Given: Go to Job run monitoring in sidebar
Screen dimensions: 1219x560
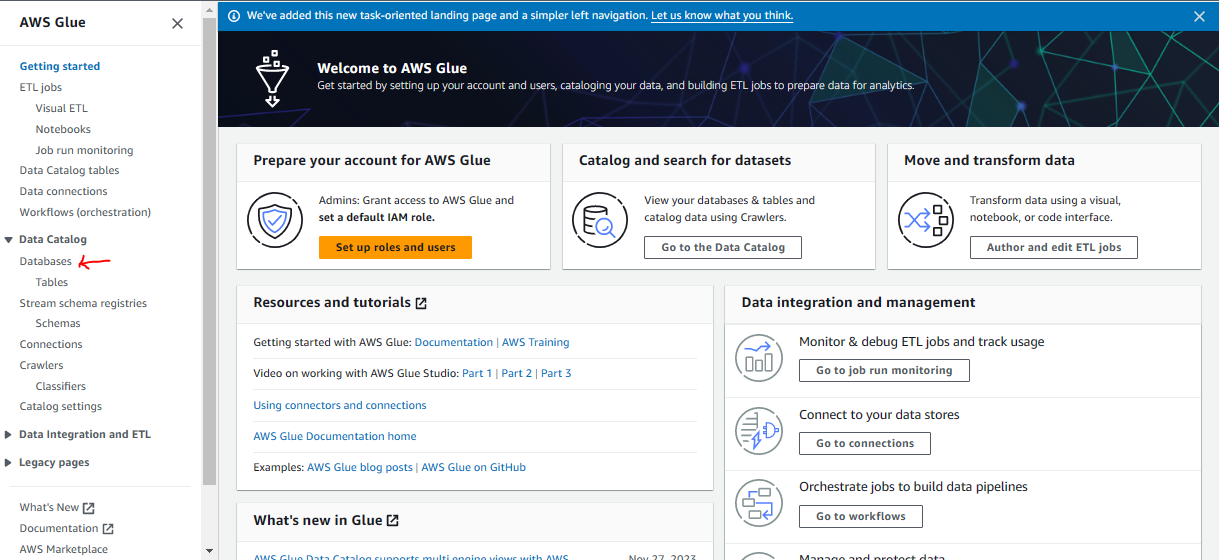Looking at the screenshot, I should 84,150.
